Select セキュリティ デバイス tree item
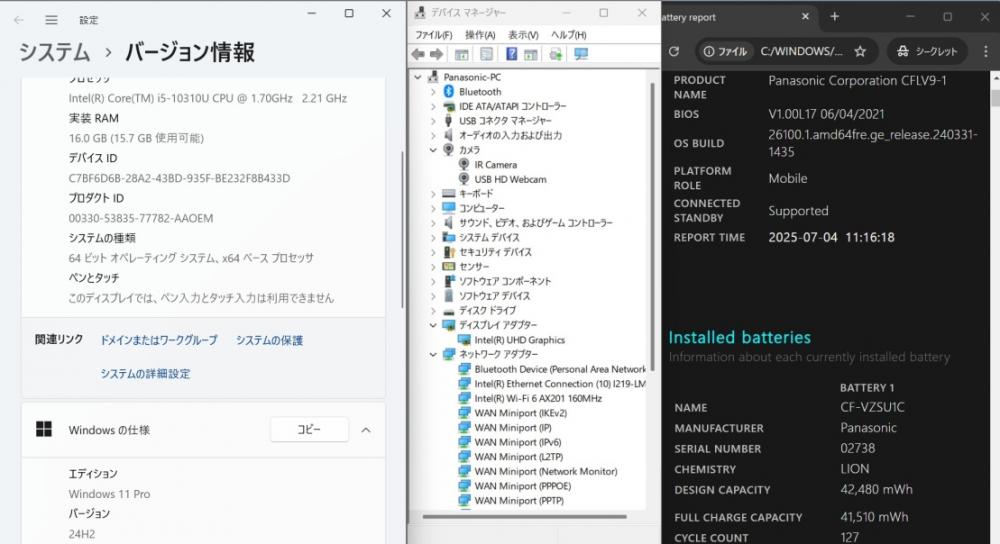This screenshot has height=544, width=1000. [496, 252]
